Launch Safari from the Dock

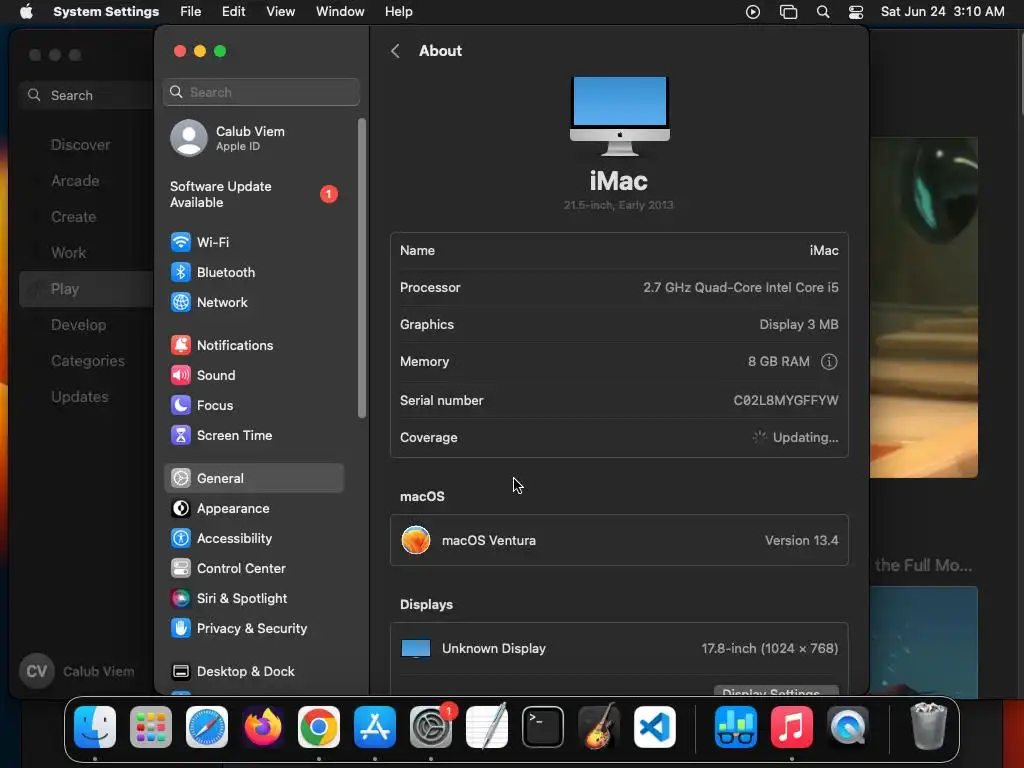(x=207, y=727)
